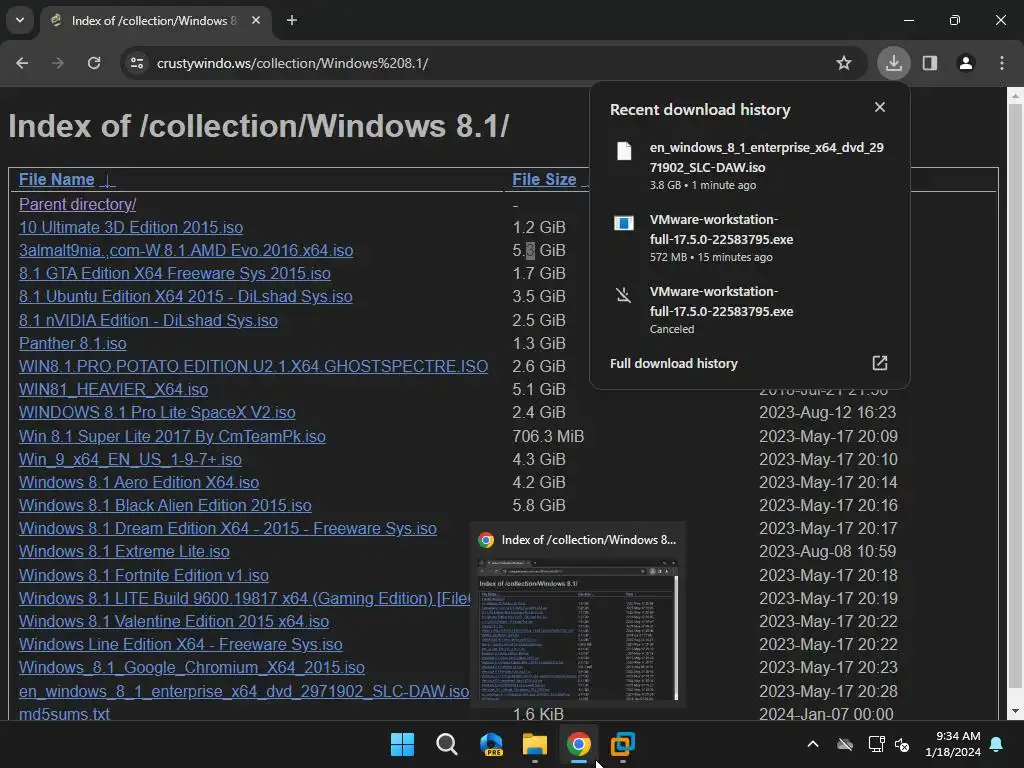Launch Microsoft Edge Preview from taskbar
The width and height of the screenshot is (1024, 768).
click(491, 744)
